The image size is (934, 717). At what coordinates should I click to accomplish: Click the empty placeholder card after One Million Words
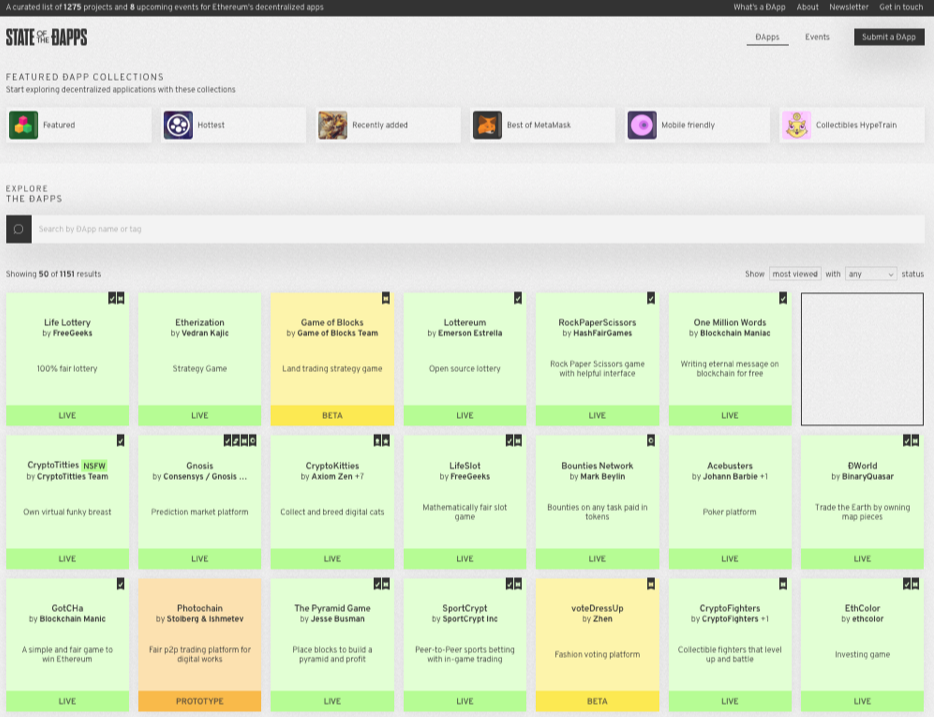point(863,358)
